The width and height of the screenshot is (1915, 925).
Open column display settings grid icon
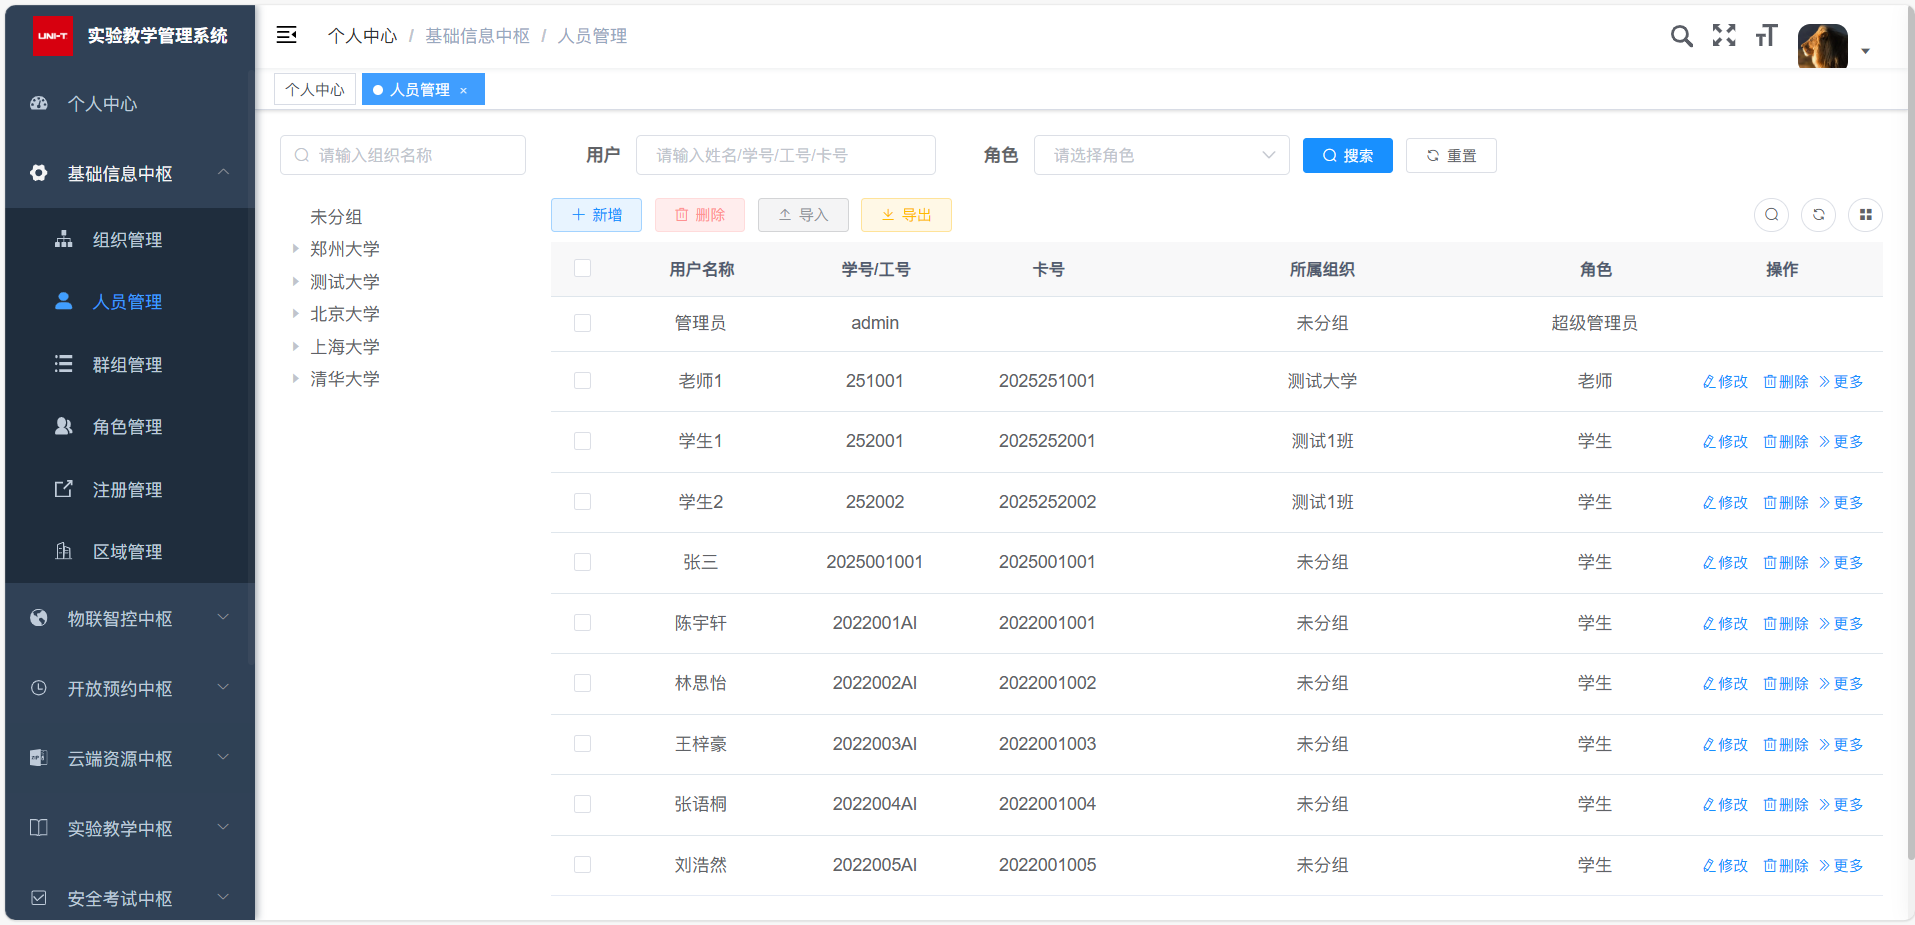(1865, 215)
